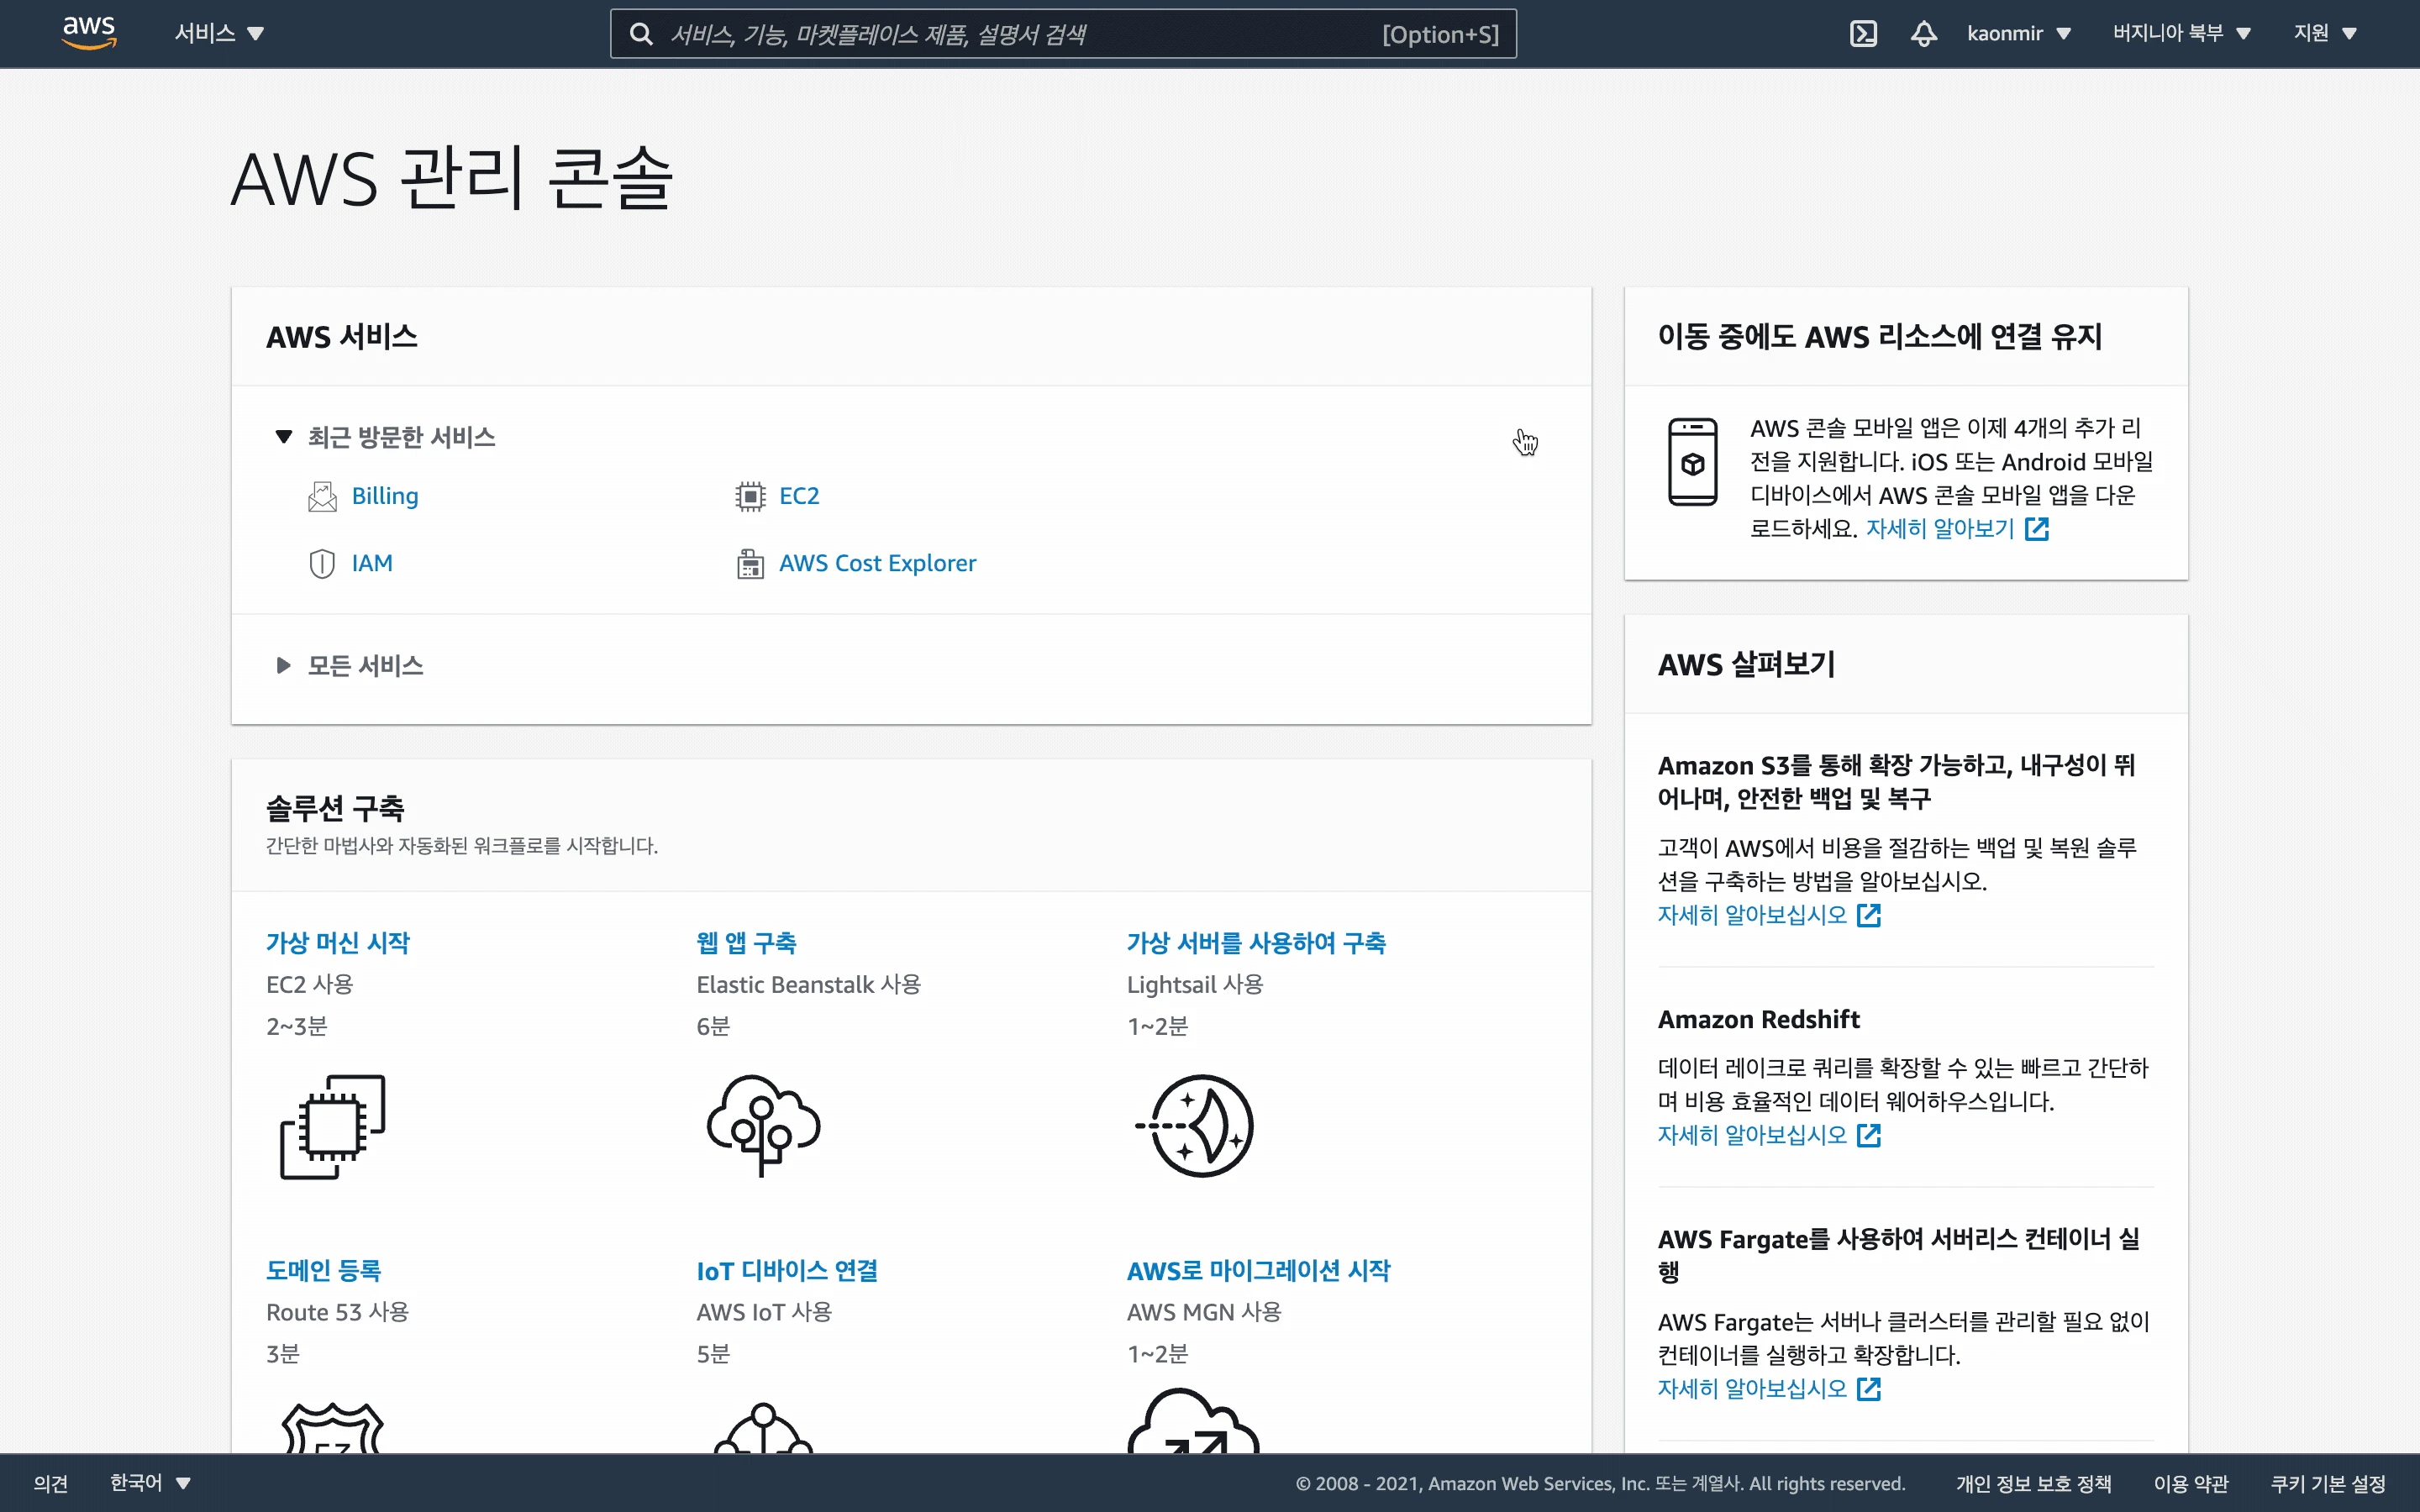Click the search magnifier icon
This screenshot has width=2420, height=1512.
641,34
